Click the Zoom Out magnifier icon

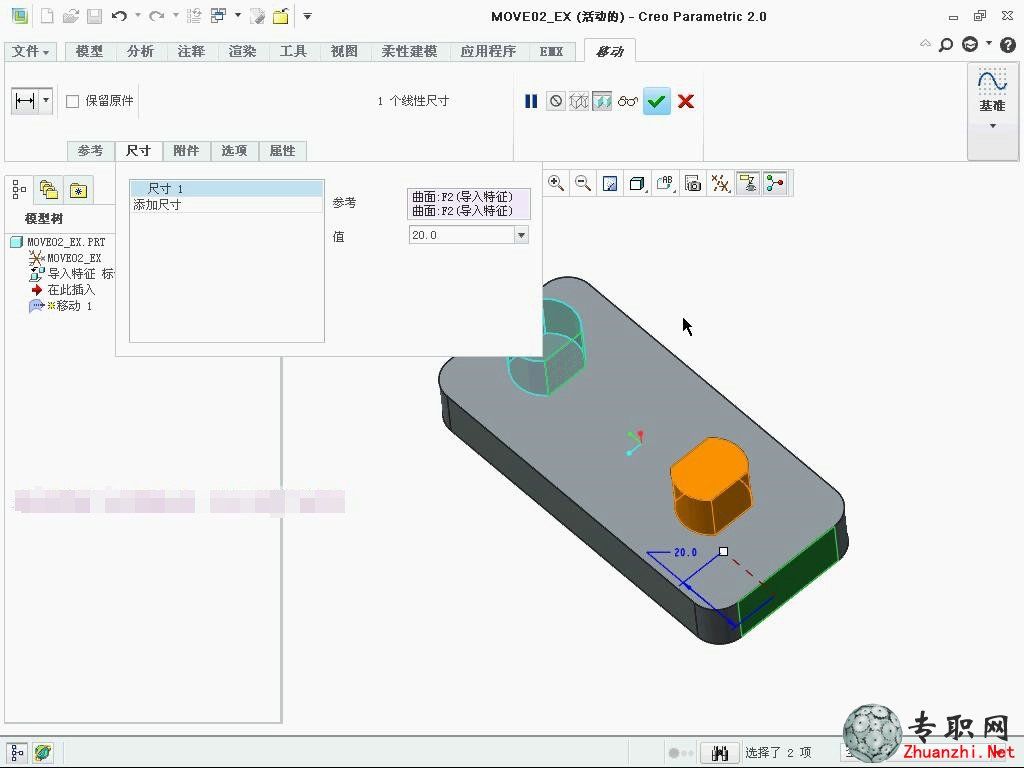coord(583,184)
